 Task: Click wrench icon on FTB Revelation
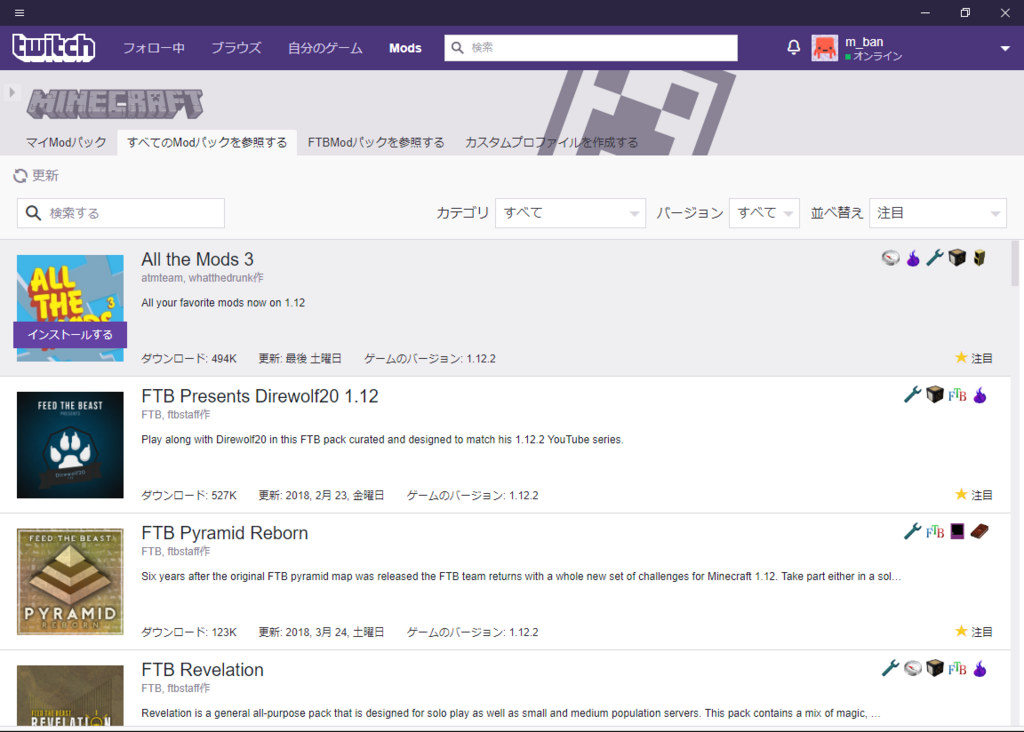[x=890, y=668]
